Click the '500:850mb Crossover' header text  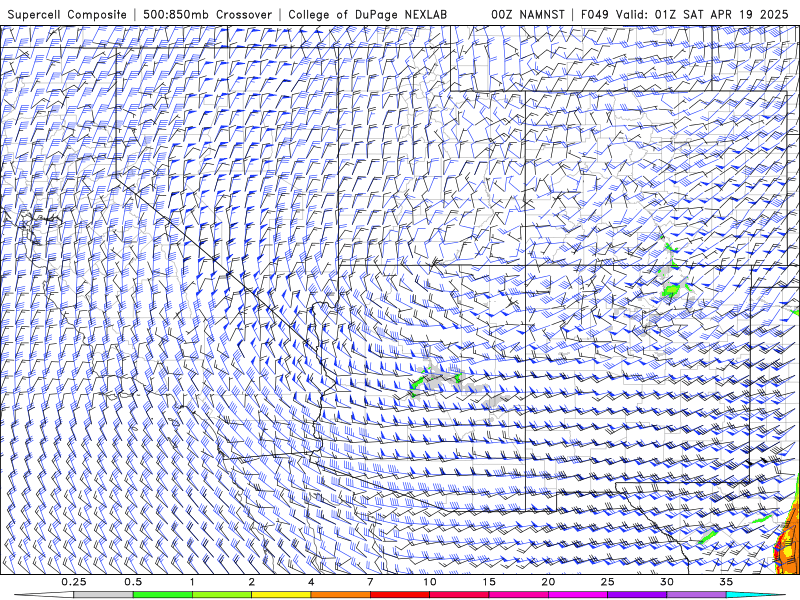tap(207, 15)
